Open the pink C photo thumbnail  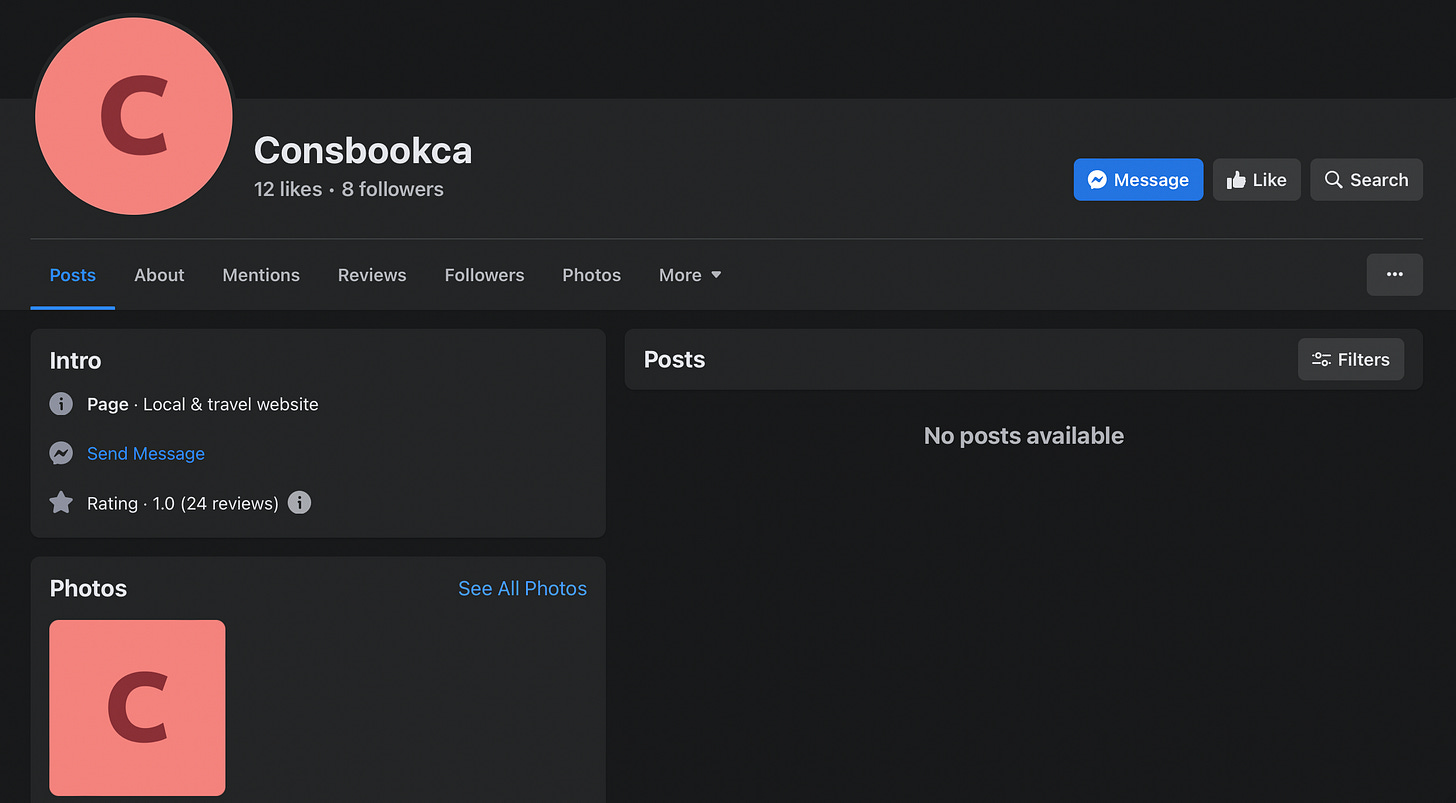click(x=137, y=708)
